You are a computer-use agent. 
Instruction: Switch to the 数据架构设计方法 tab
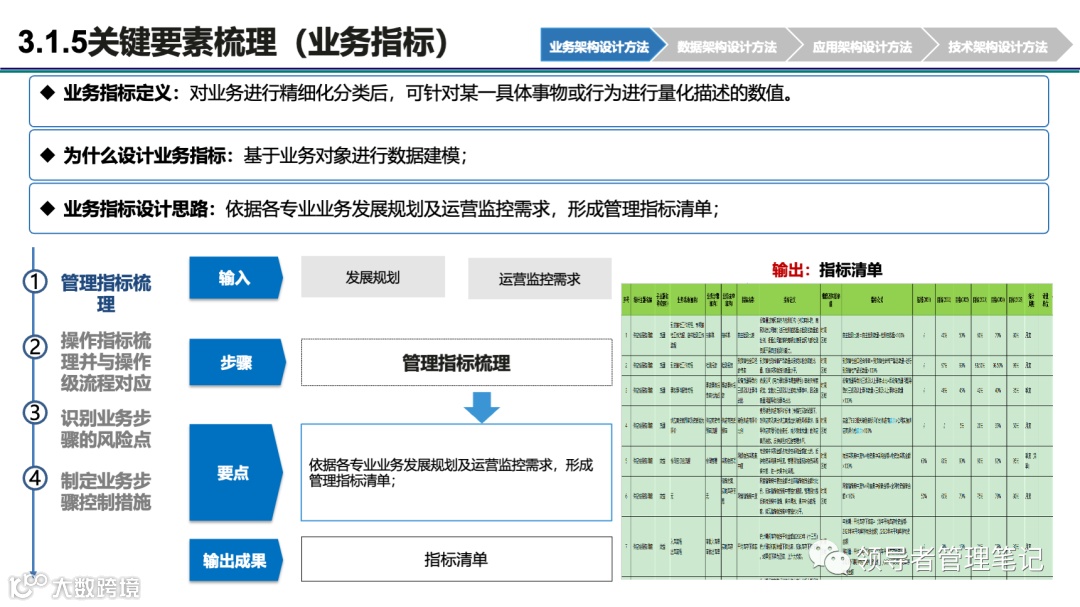[726, 46]
